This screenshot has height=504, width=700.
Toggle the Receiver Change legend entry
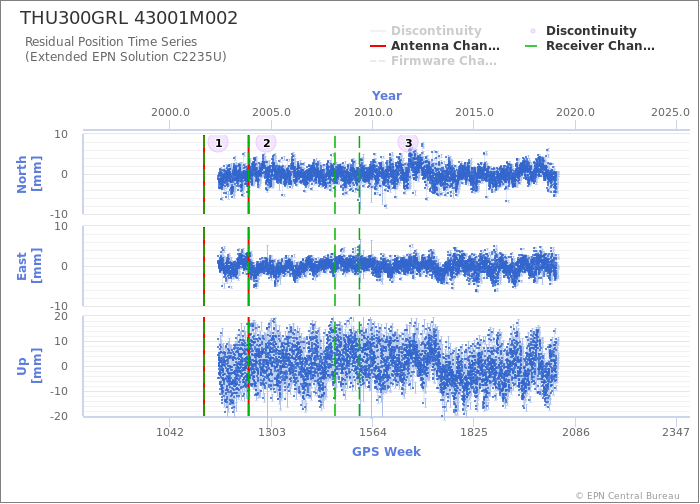pos(589,46)
